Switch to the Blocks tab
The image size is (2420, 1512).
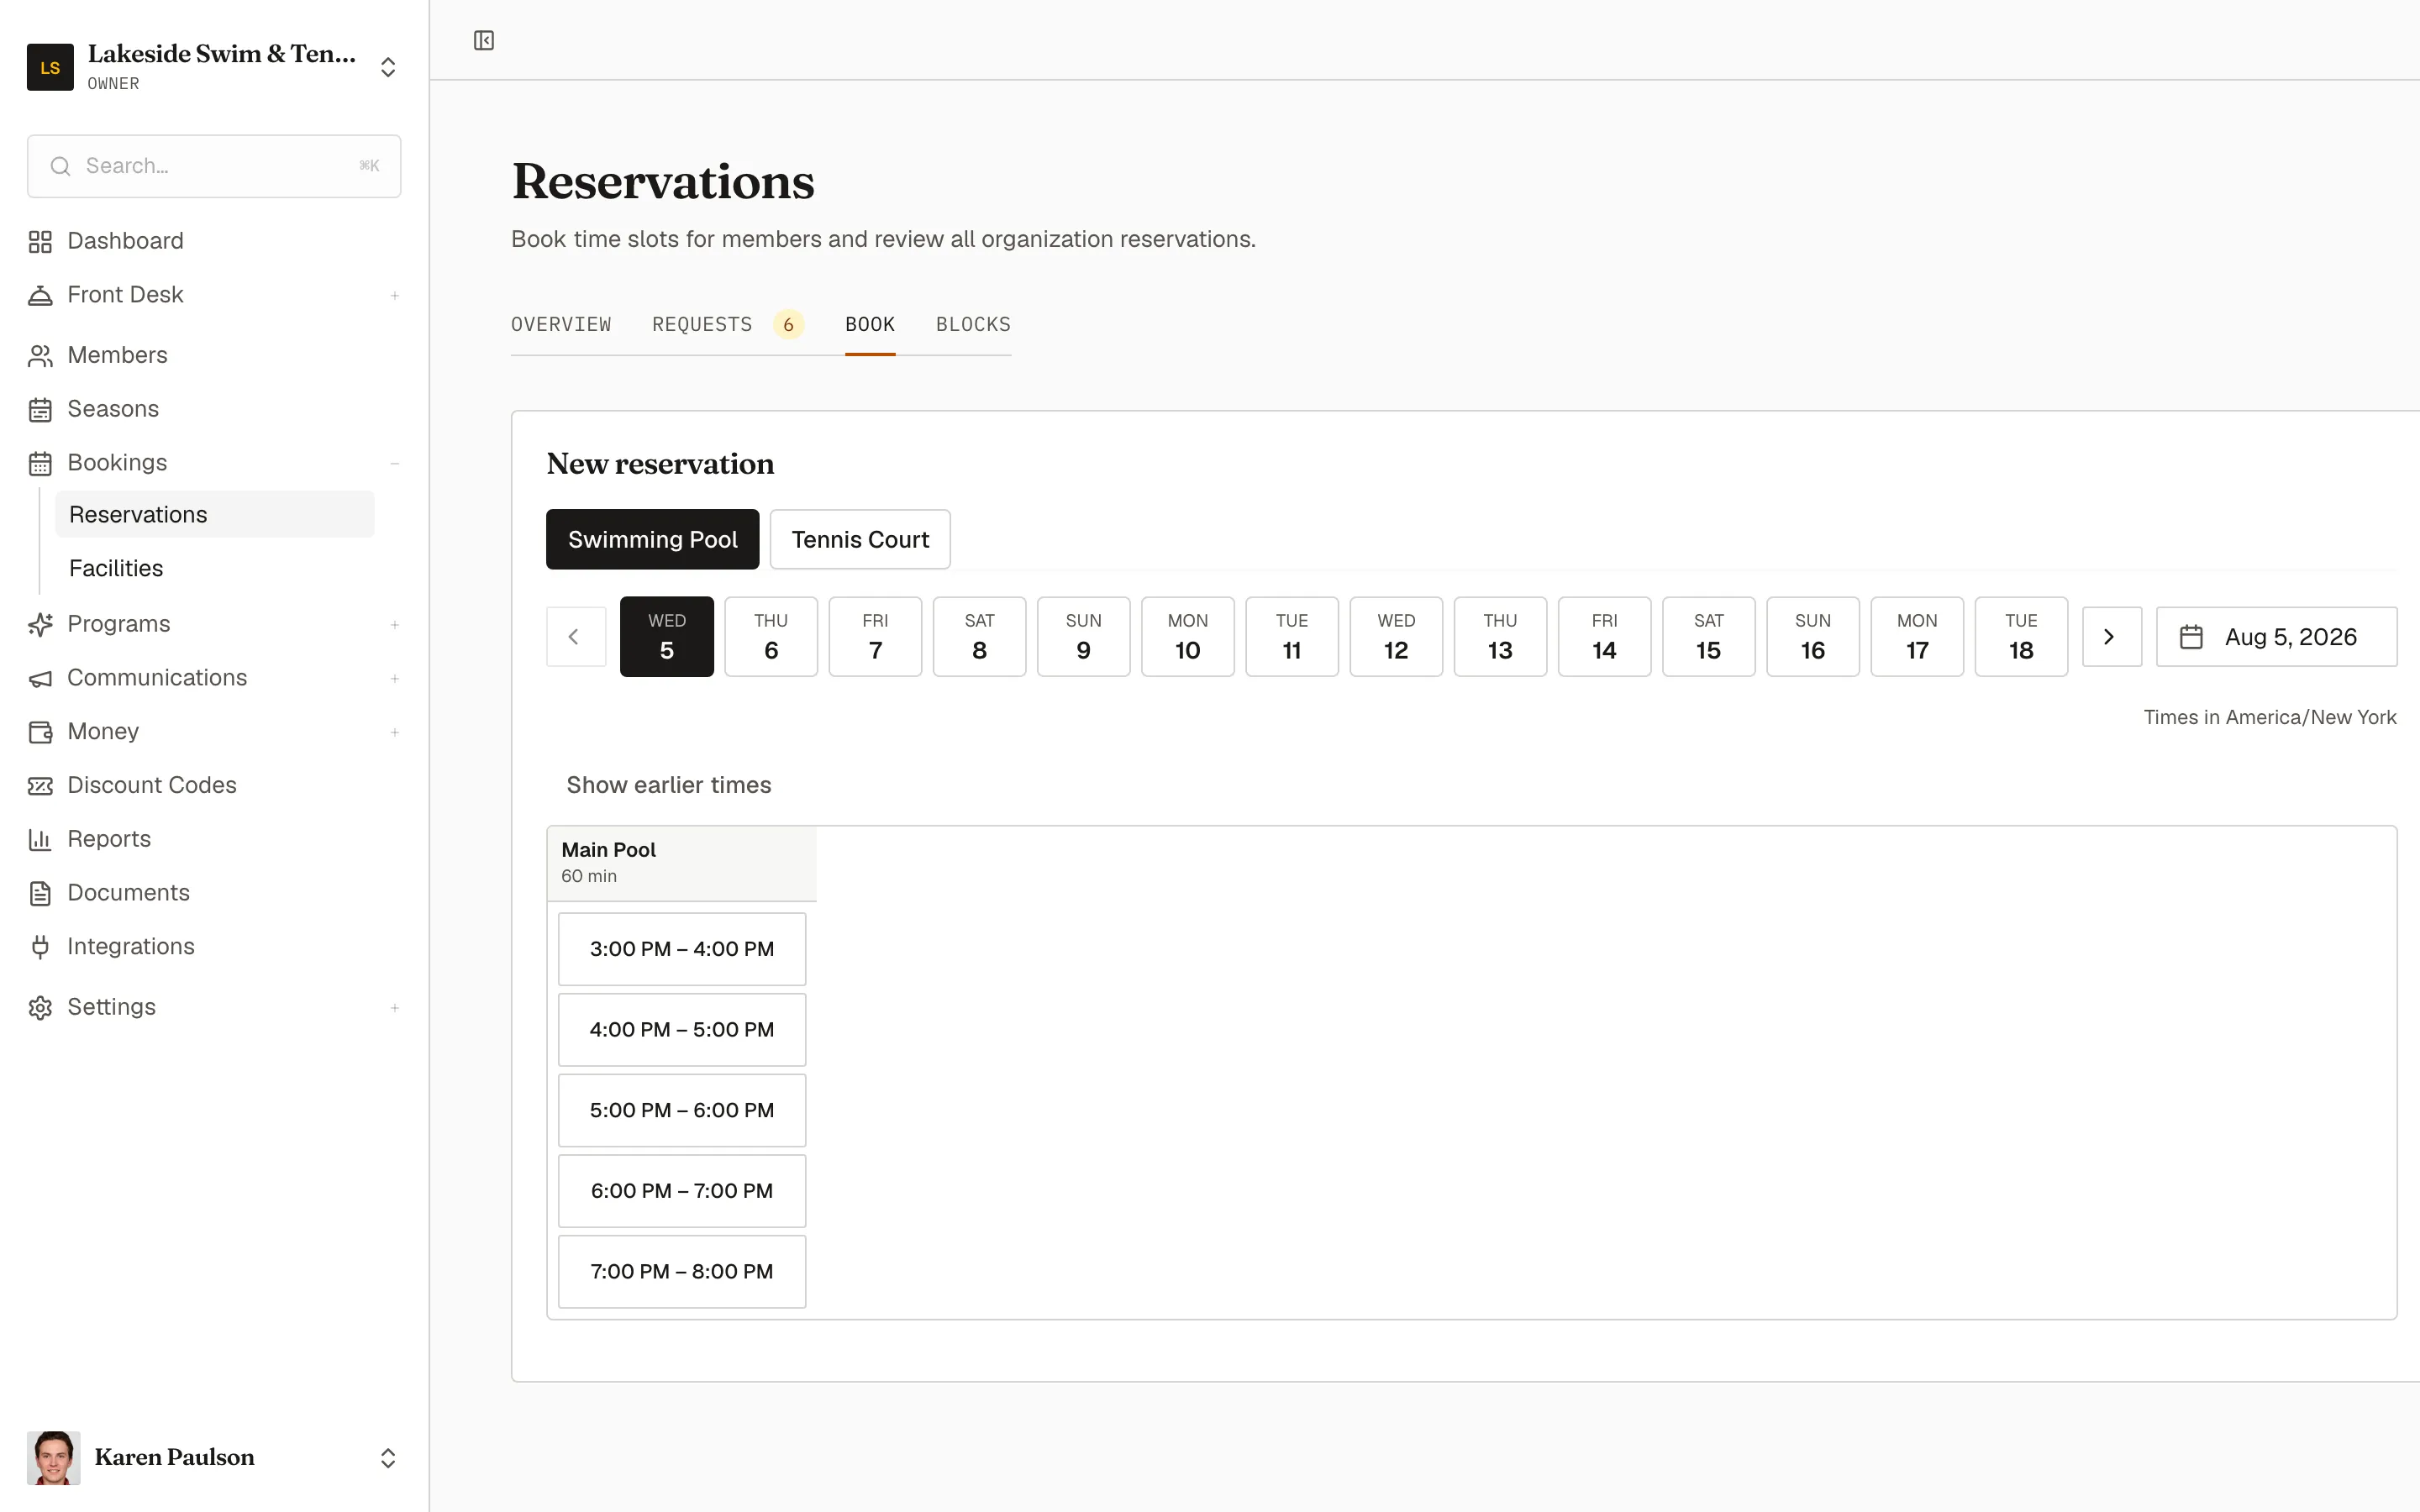(973, 325)
